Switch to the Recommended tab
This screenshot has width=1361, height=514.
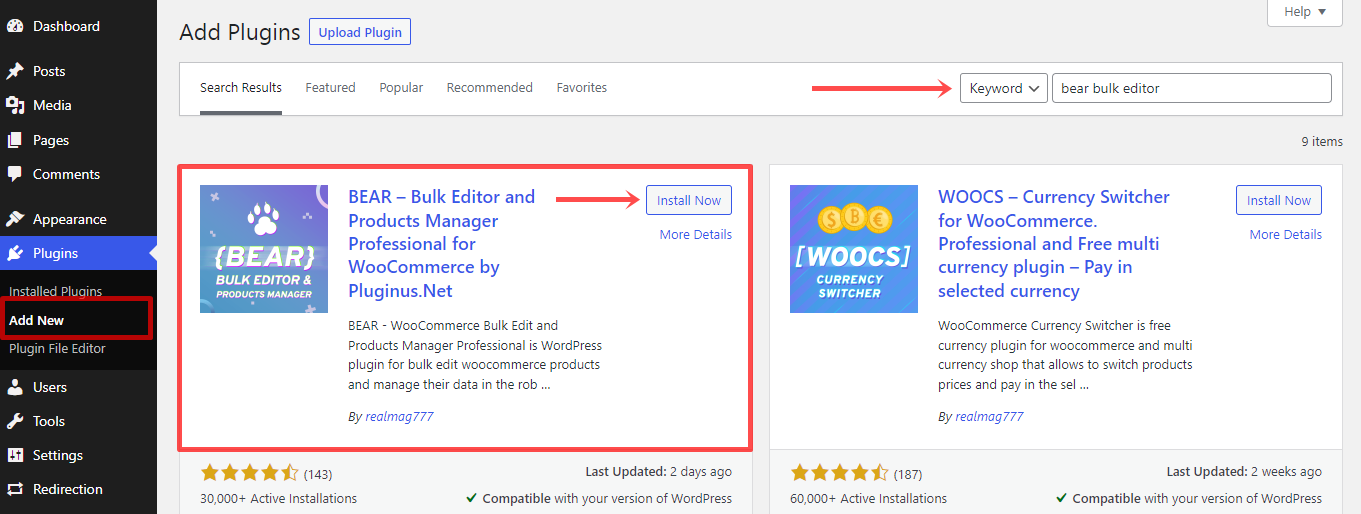pos(490,88)
